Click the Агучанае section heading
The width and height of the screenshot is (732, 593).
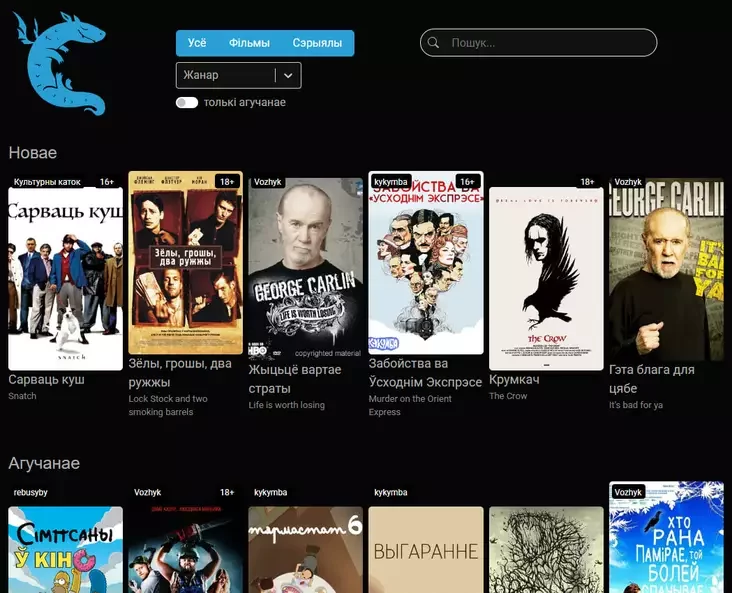tap(44, 463)
